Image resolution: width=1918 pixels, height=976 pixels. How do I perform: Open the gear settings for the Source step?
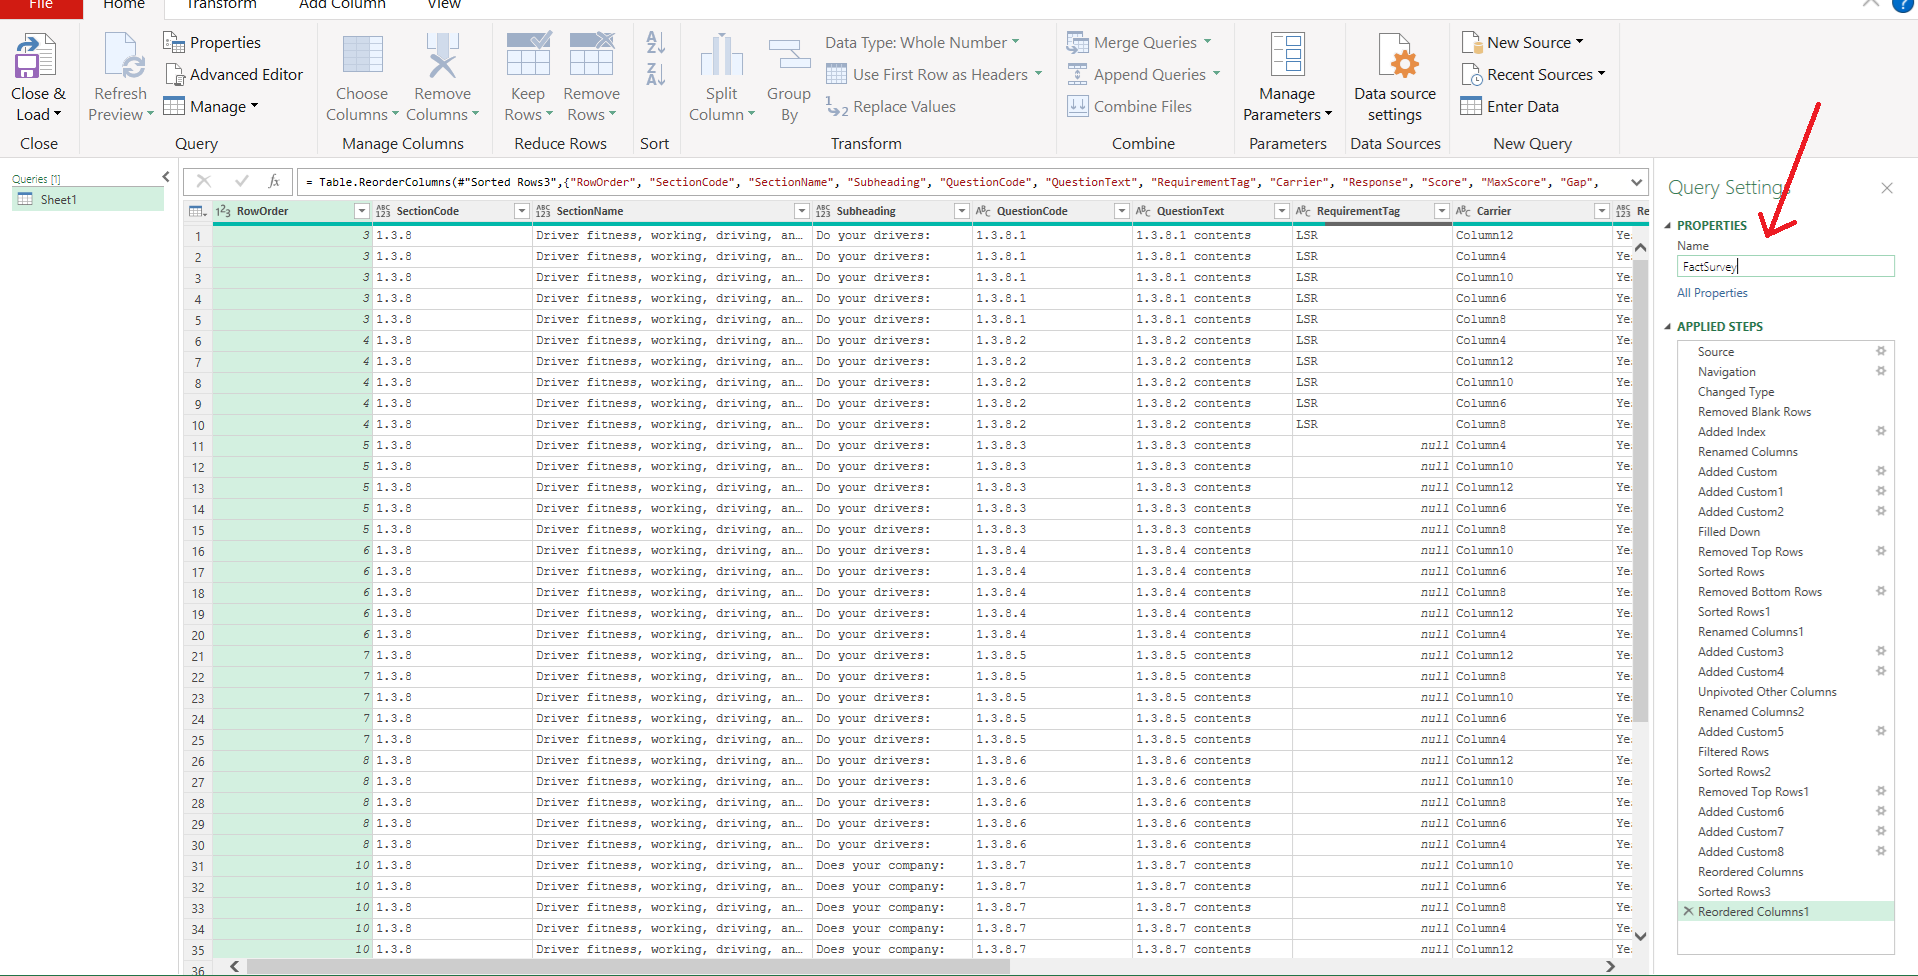1881,351
